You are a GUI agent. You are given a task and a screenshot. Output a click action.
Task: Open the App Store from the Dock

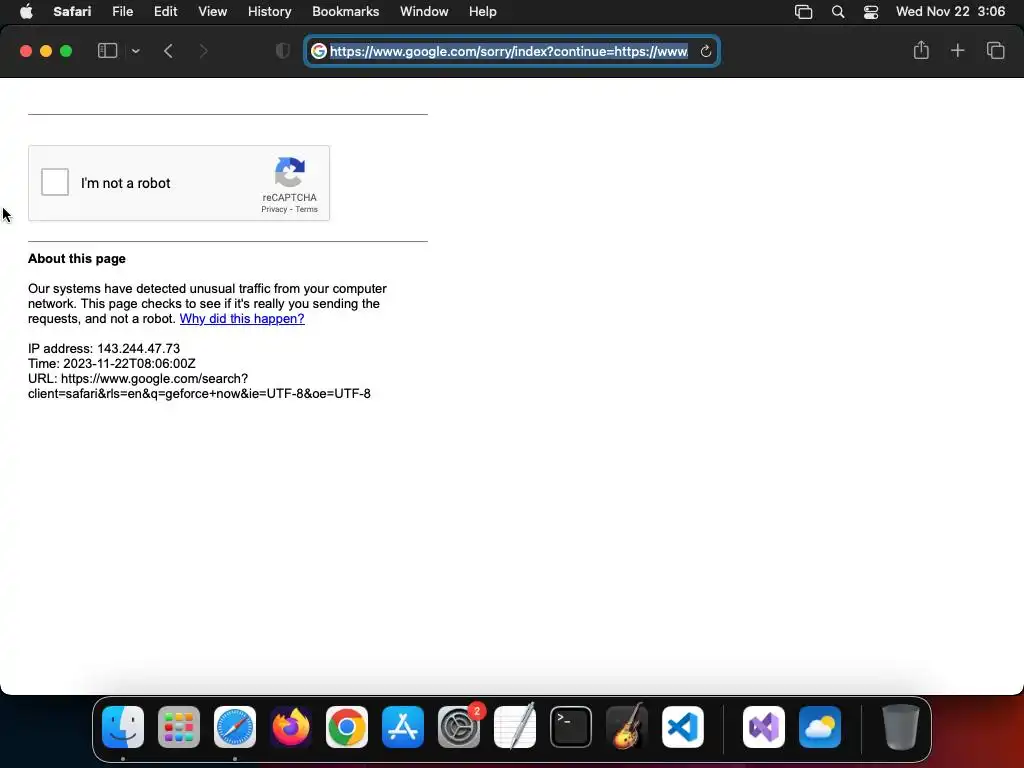403,727
